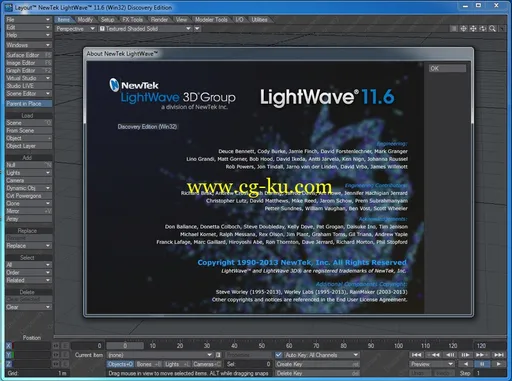Image resolution: width=512 pixels, height=381 pixels.
Task: Toggle the Auto Key checkbox
Action: [279, 355]
